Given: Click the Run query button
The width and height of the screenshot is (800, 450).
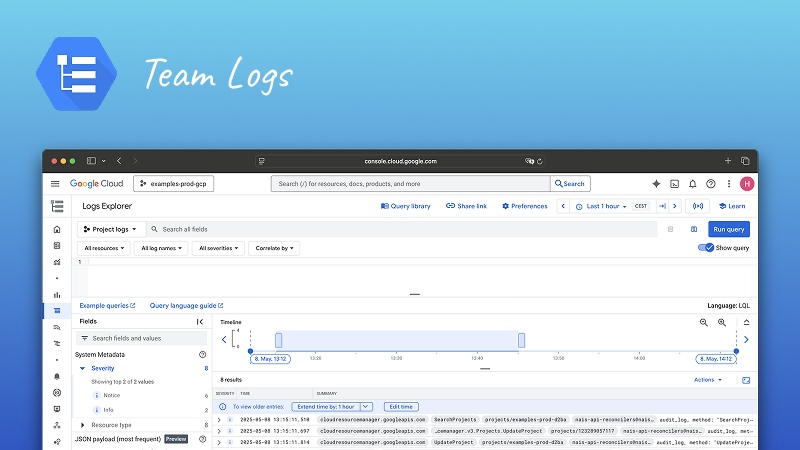Looking at the screenshot, I should (x=729, y=229).
